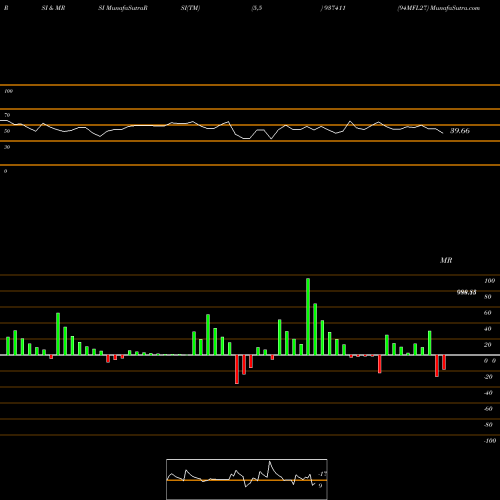Click the SI MunafaSutraR header text

click(x=123, y=8)
